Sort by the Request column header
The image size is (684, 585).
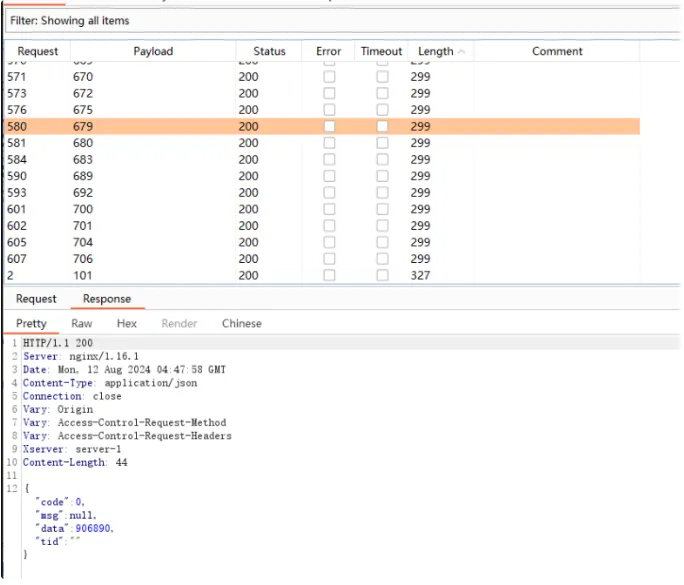[38, 51]
